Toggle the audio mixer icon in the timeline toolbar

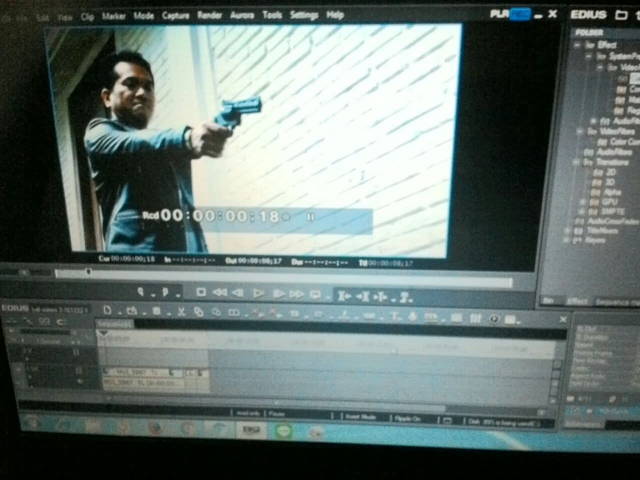(x=475, y=318)
